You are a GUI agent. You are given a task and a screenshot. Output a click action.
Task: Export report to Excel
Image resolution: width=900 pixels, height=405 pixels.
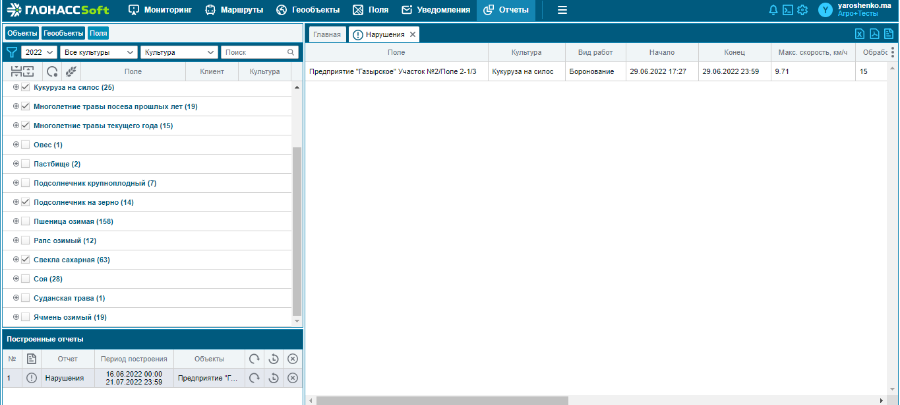[x=859, y=34]
